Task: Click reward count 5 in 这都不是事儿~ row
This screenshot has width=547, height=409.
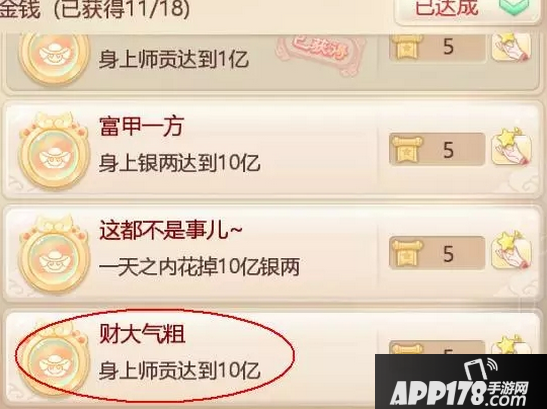Action: click(x=449, y=254)
